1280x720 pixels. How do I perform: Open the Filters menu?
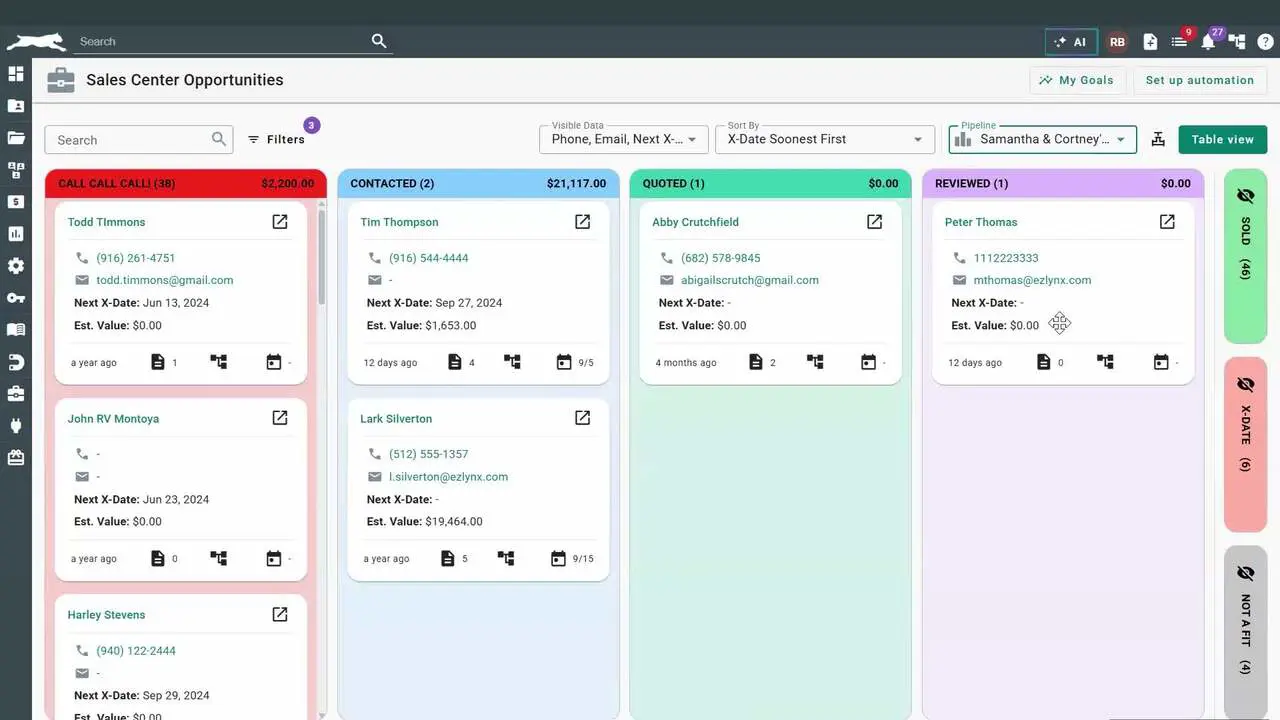point(276,139)
